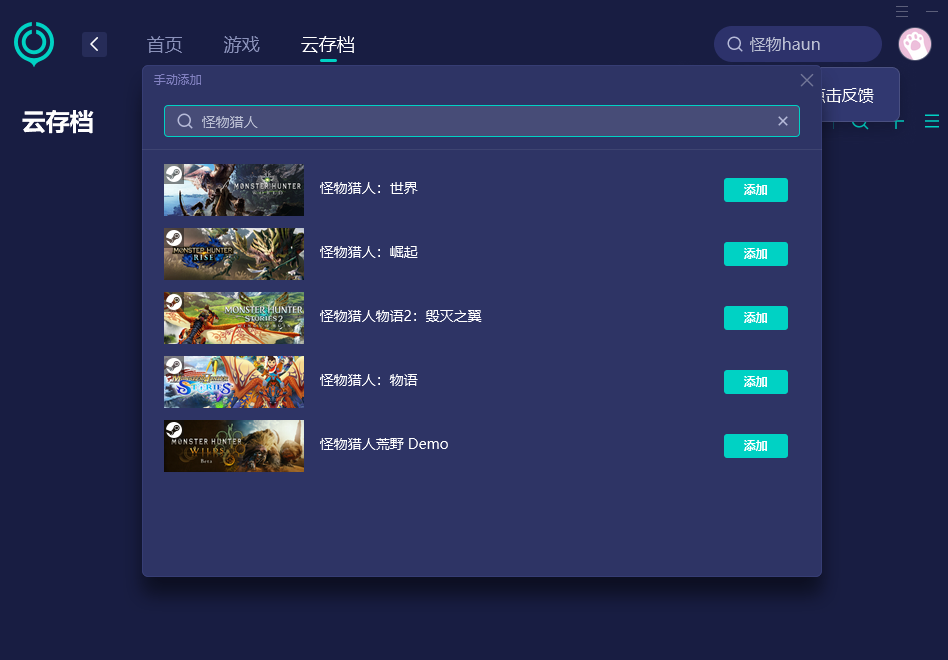The image size is (948, 660).
Task: Add 怪物猎人：世界 to cloud saves
Action: pos(756,190)
